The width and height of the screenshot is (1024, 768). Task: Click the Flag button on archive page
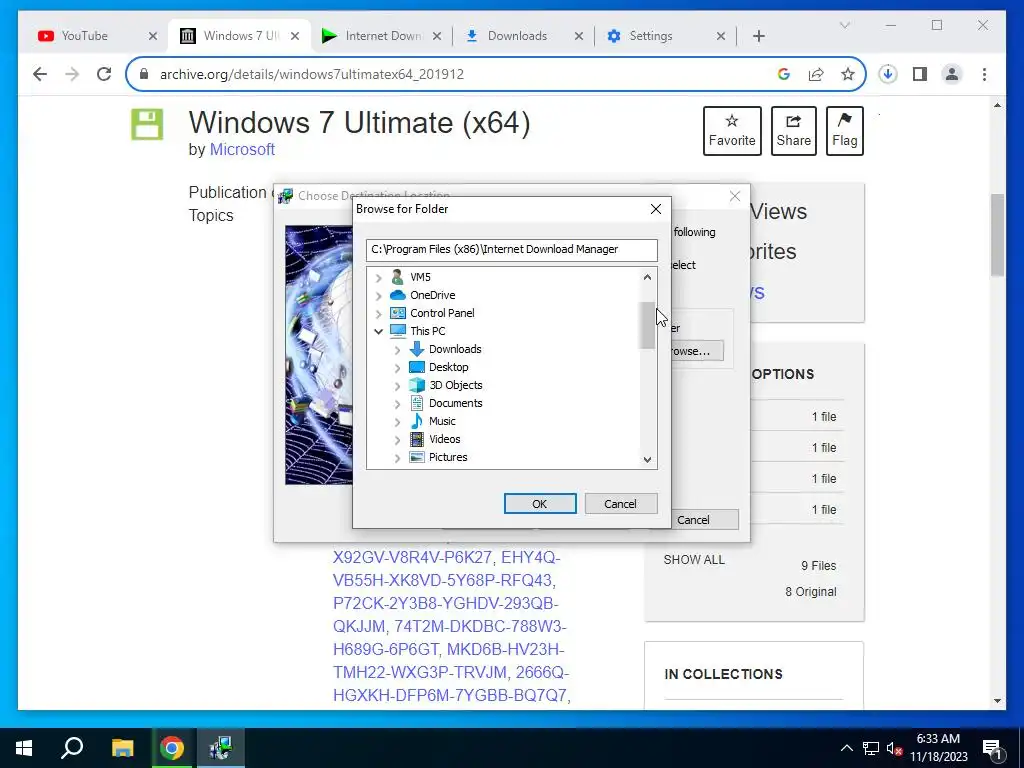pos(844,131)
